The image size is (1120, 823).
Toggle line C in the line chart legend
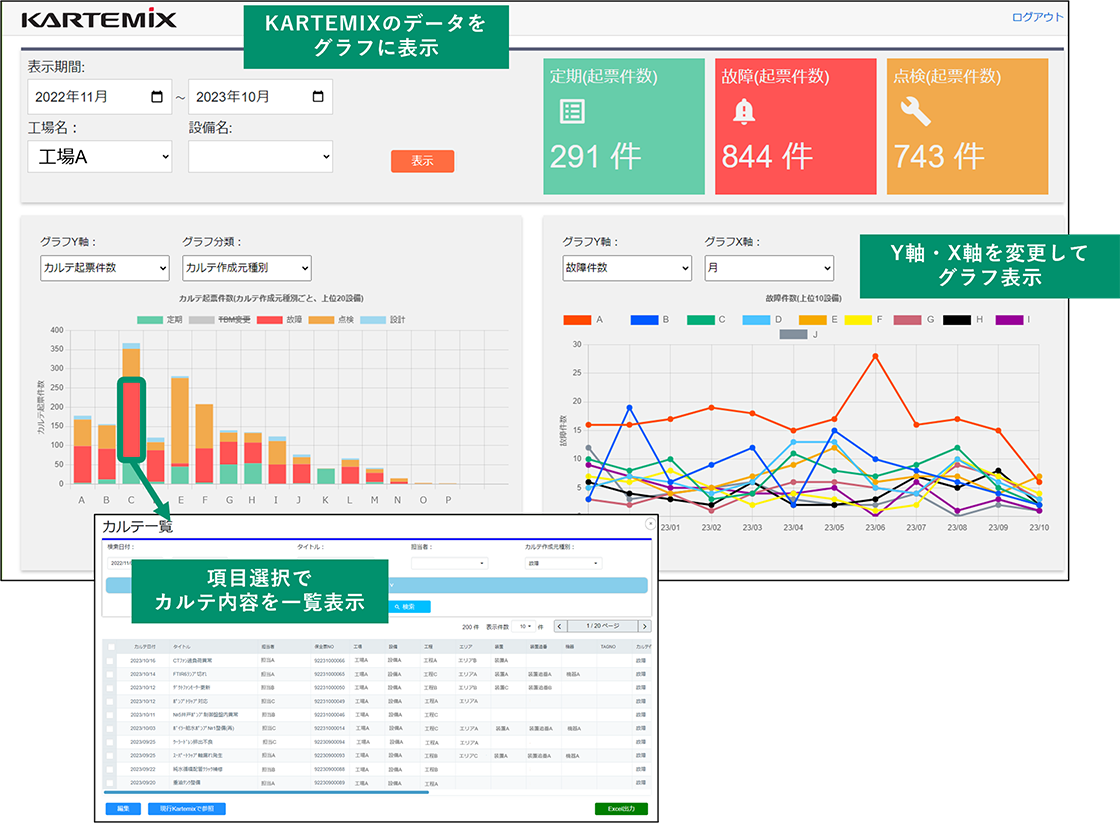(x=706, y=320)
